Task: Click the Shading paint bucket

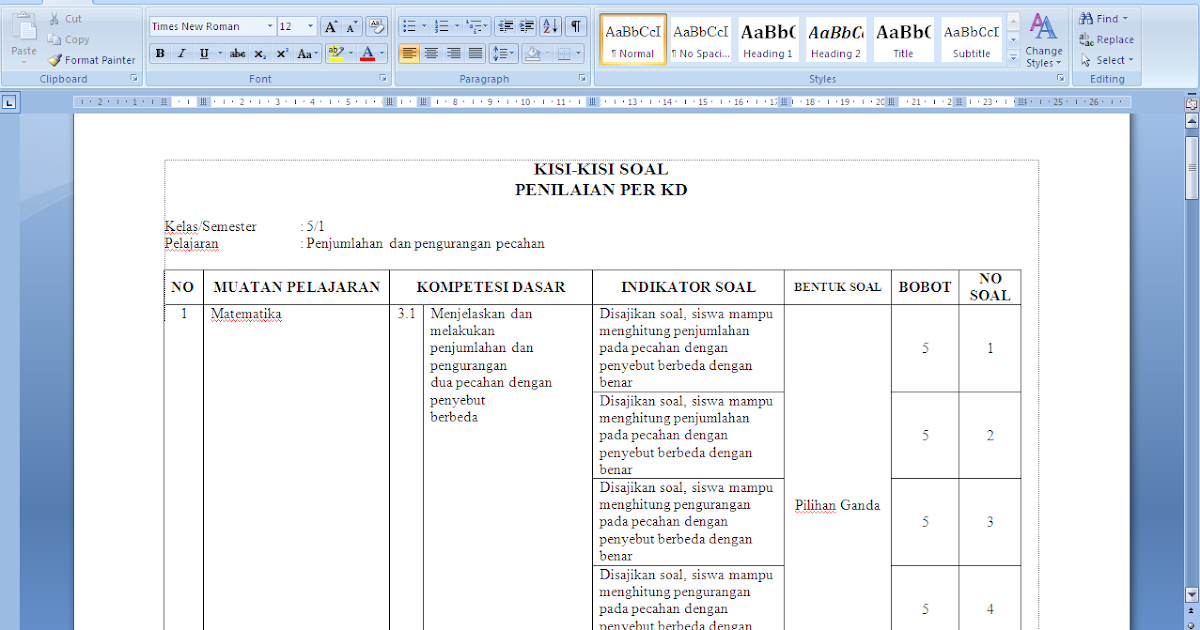Action: click(x=533, y=54)
